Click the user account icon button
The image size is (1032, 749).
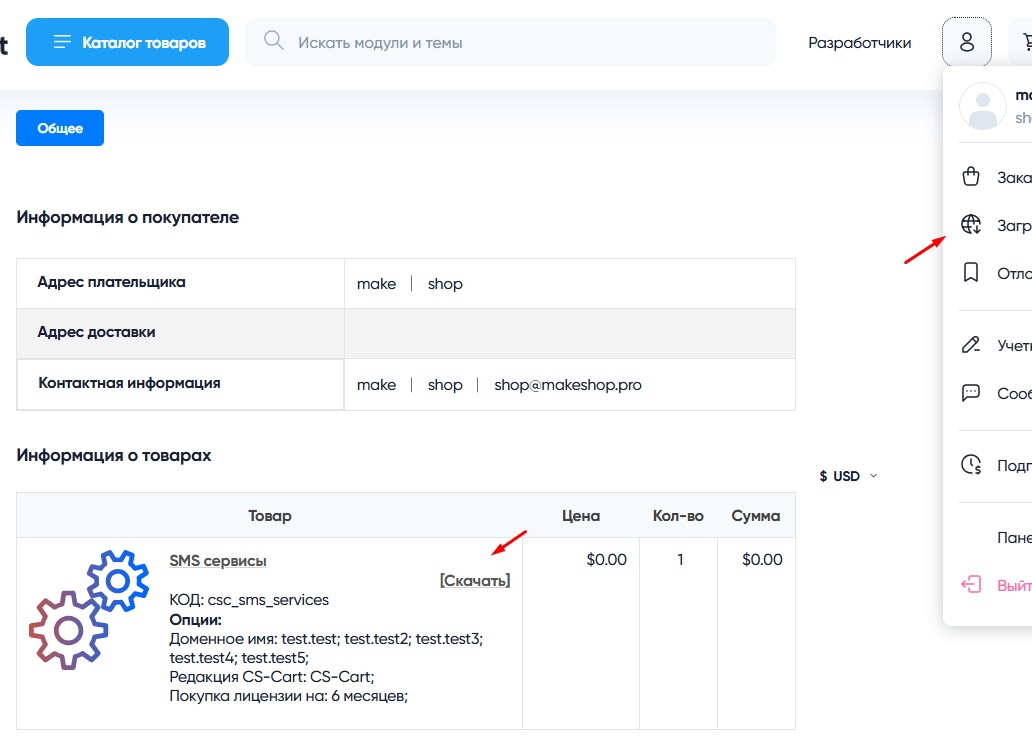[966, 42]
